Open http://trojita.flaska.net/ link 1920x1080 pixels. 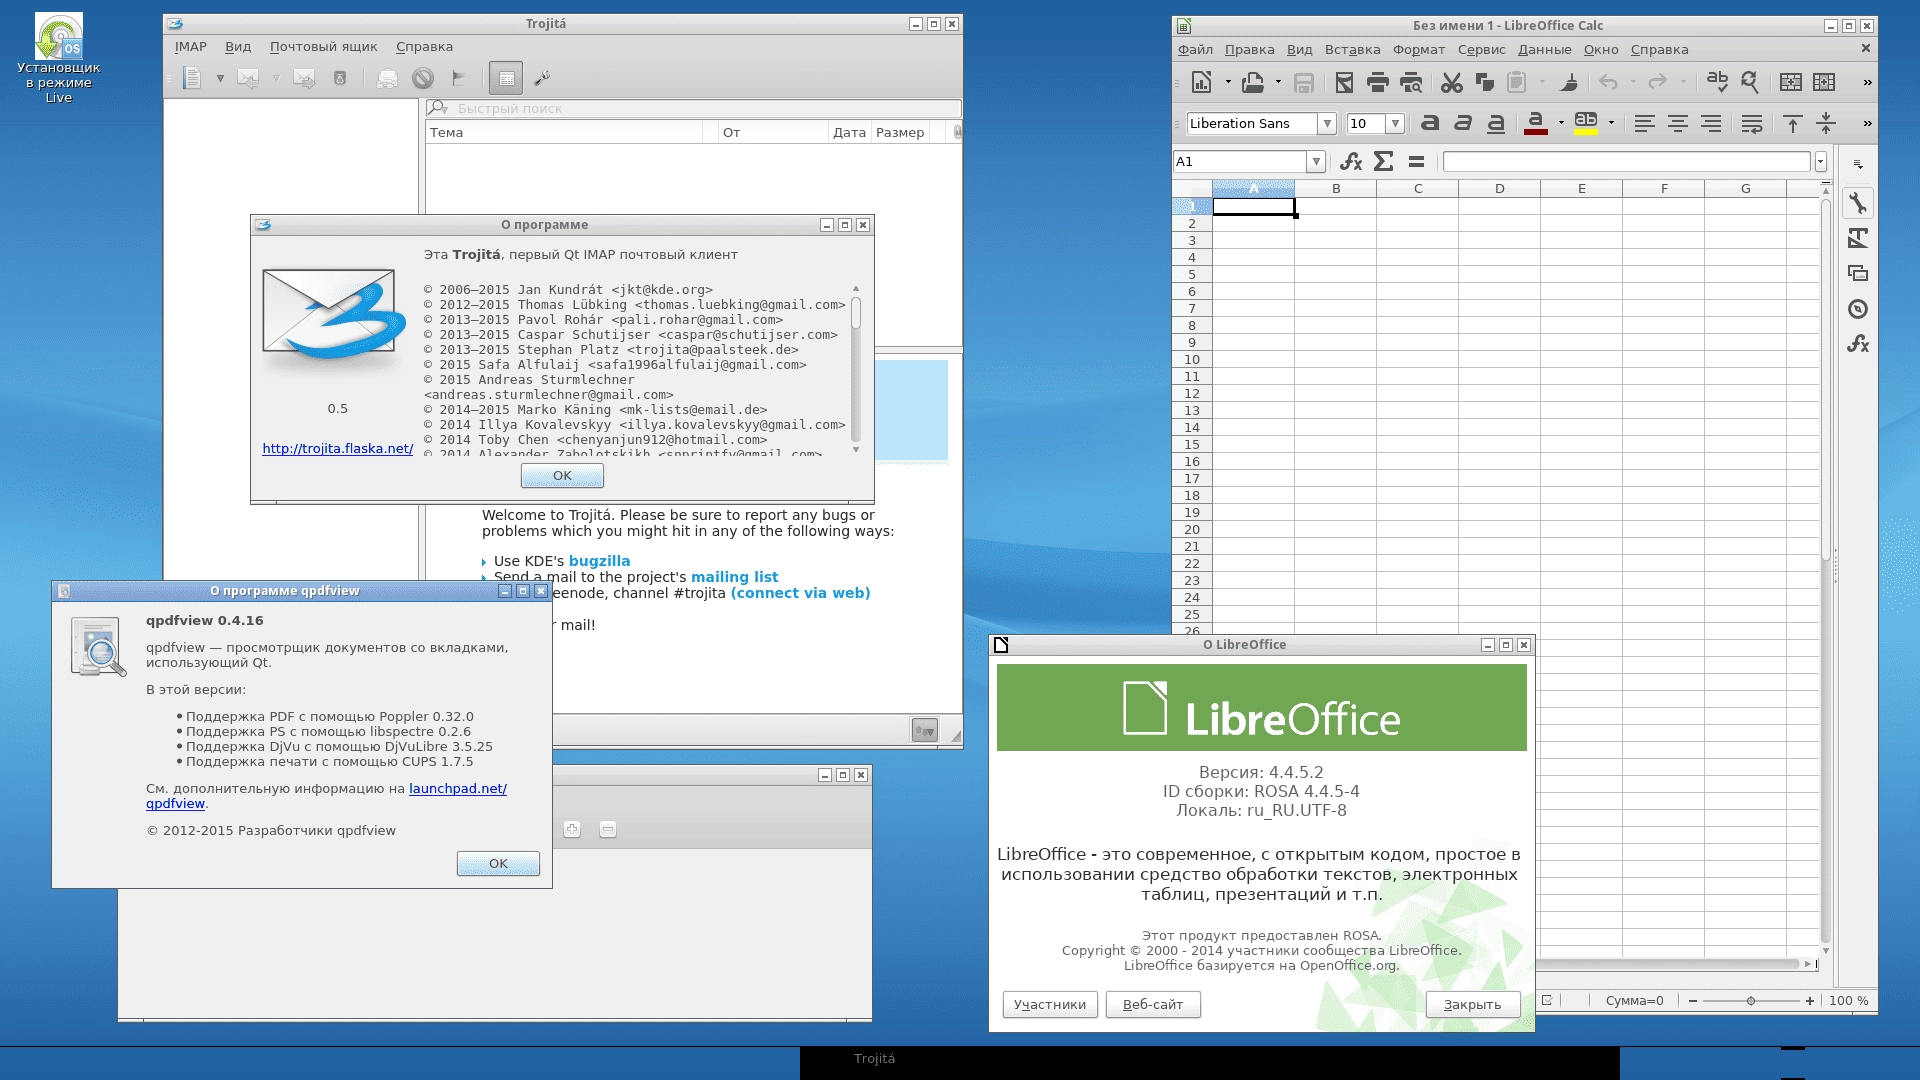[338, 449]
